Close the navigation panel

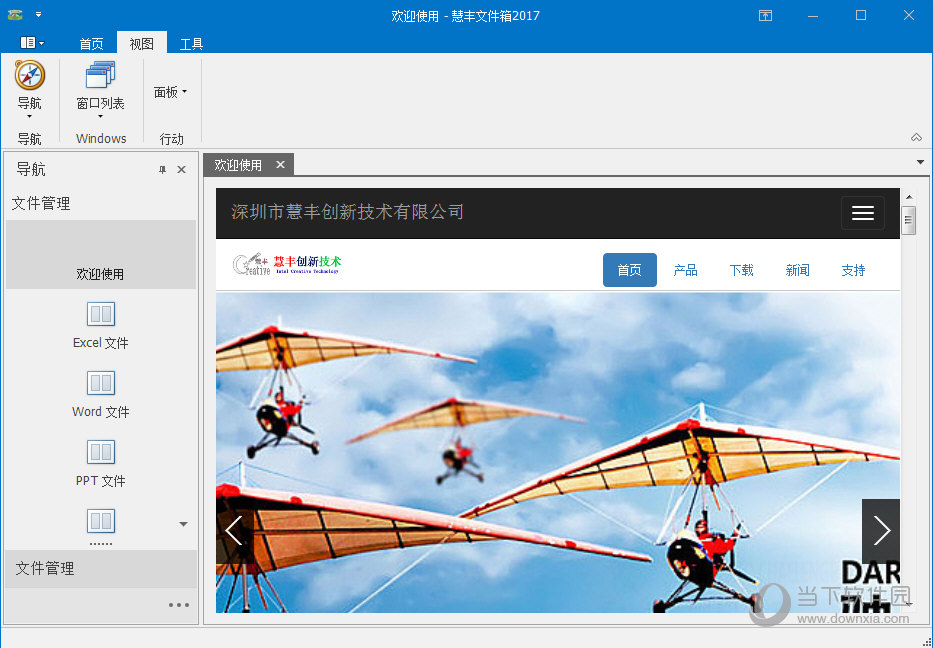point(182,170)
